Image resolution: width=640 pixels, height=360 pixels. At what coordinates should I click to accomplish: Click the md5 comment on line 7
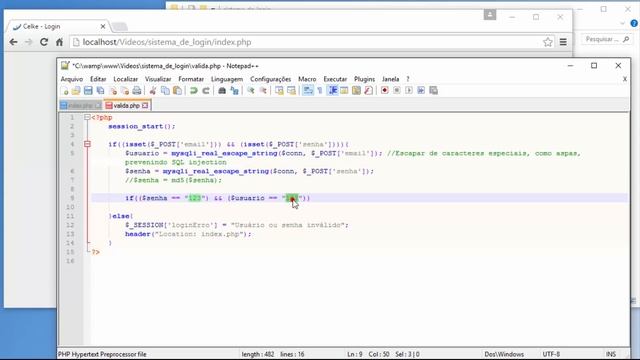[x=173, y=180]
